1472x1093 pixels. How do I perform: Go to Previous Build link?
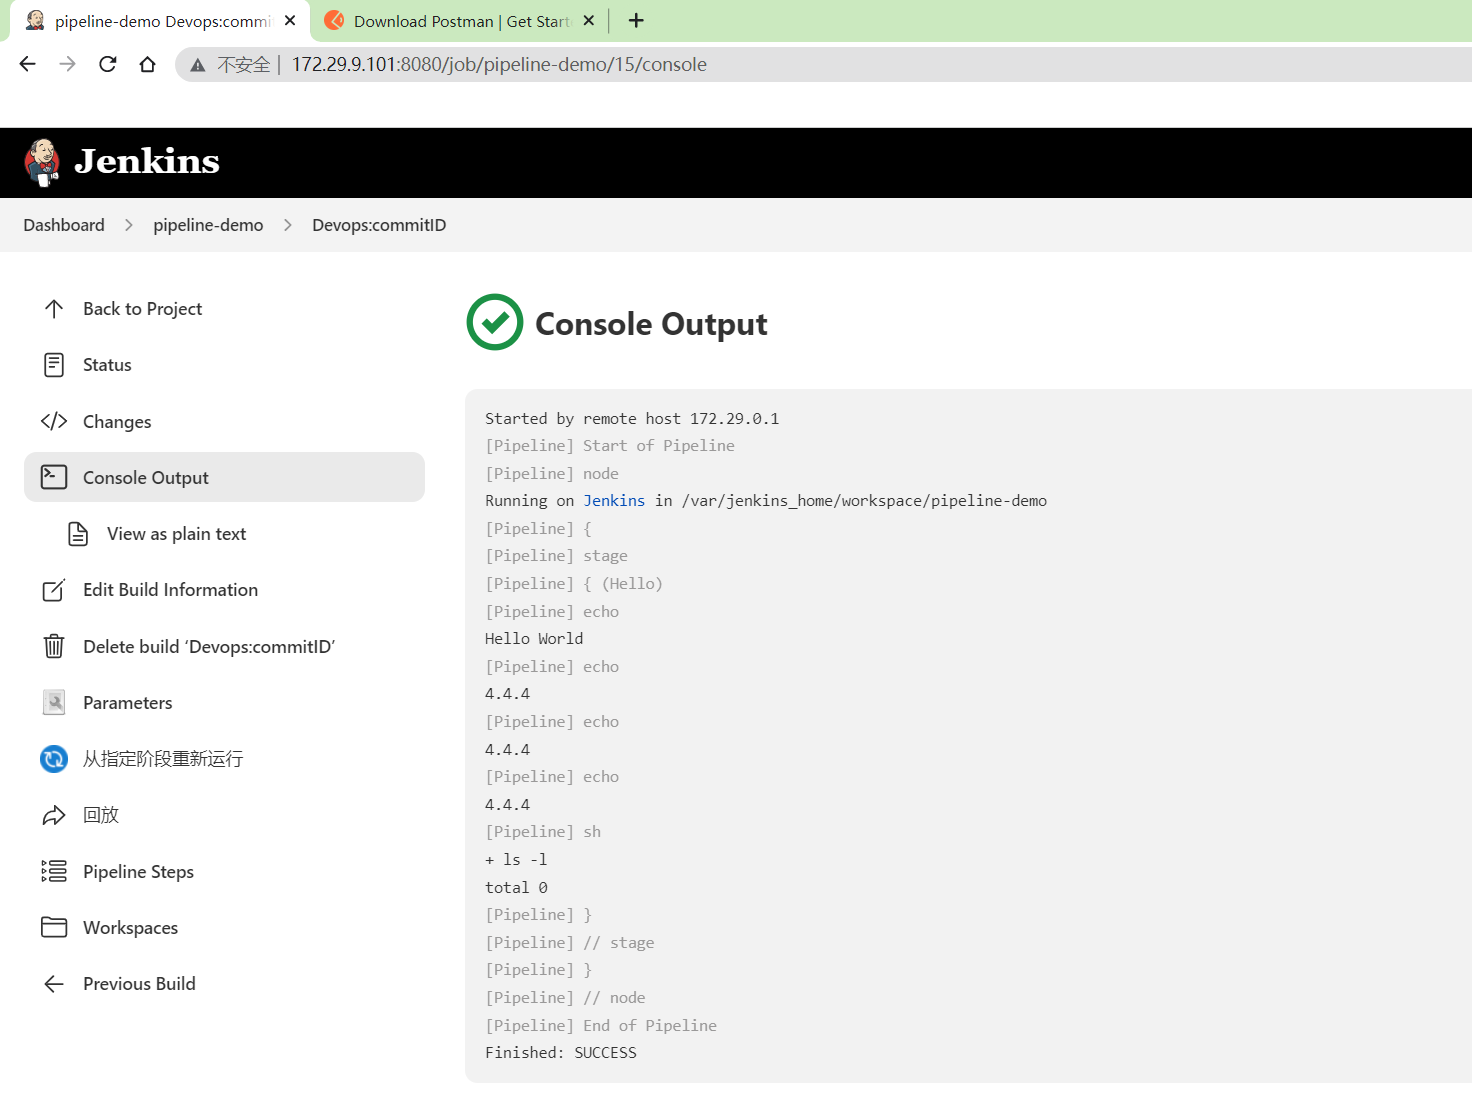click(224, 984)
